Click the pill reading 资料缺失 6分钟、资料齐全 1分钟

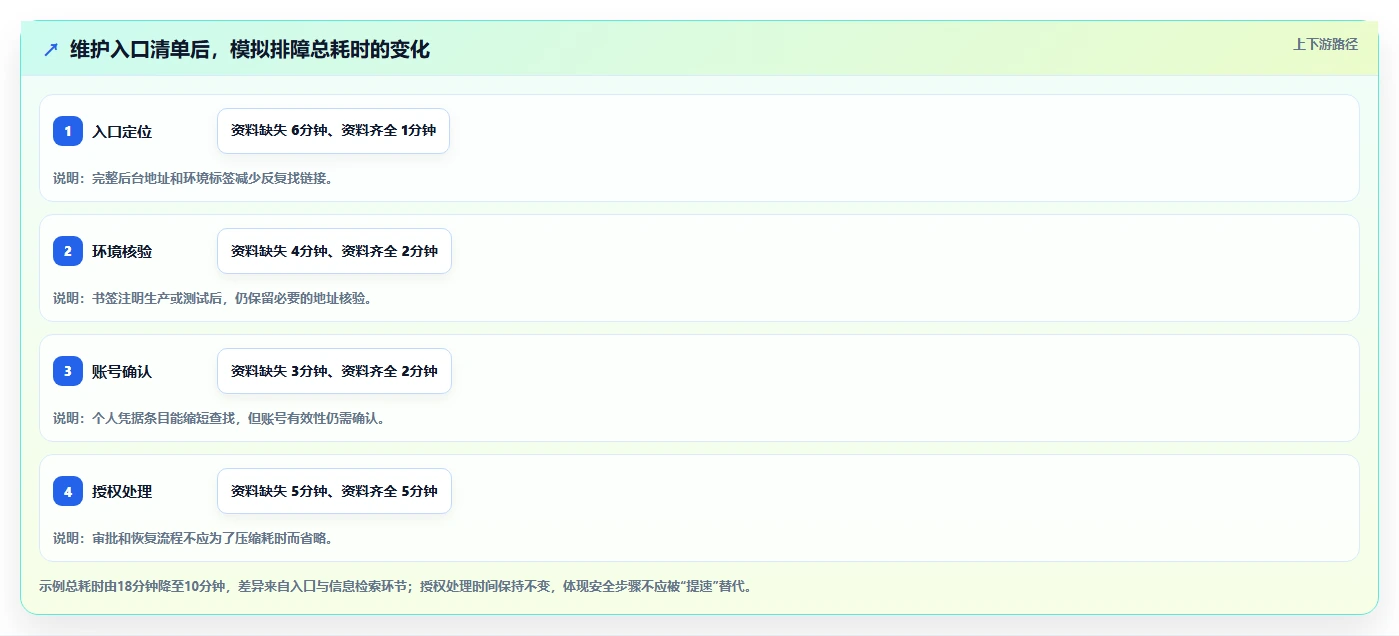click(333, 131)
